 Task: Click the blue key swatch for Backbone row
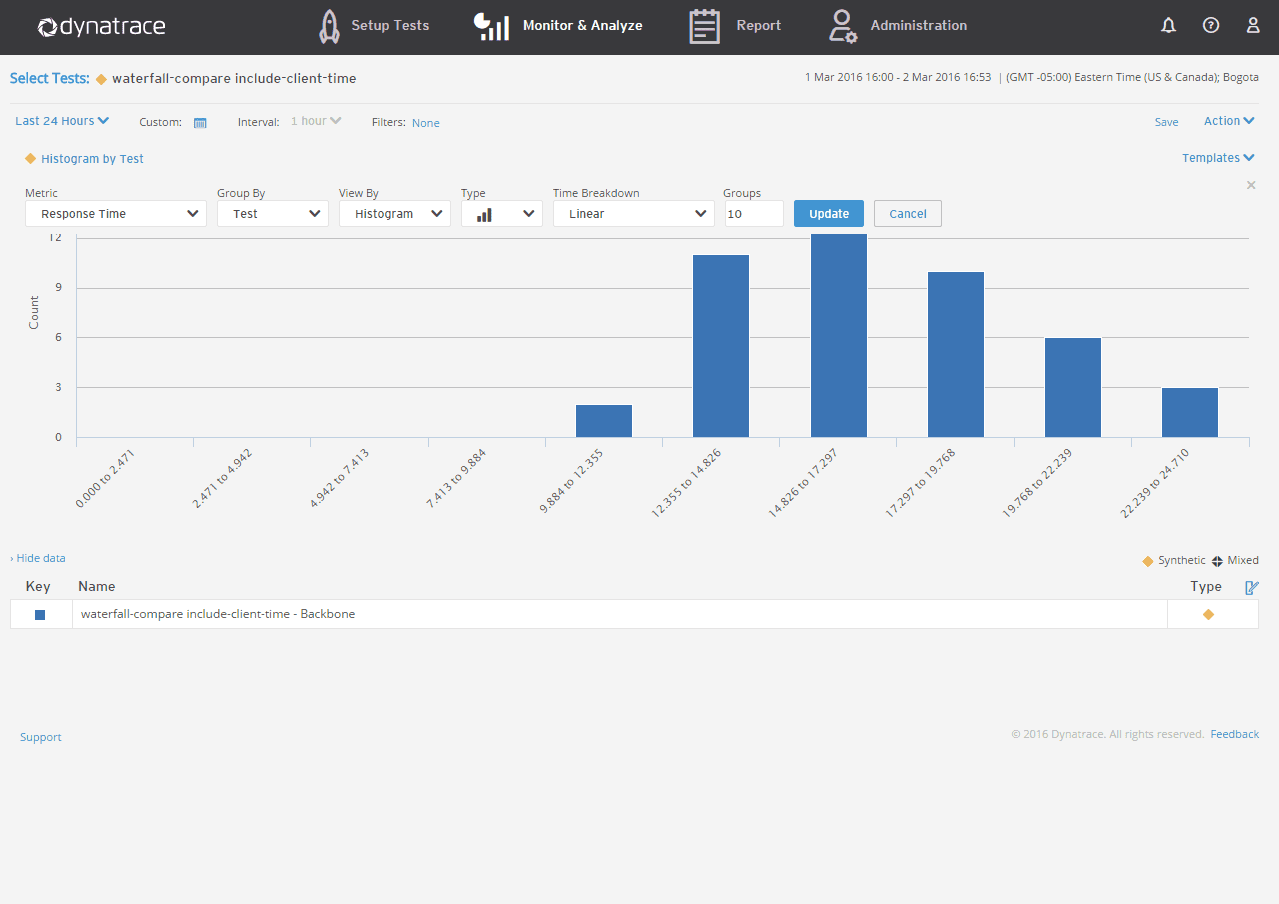40,615
